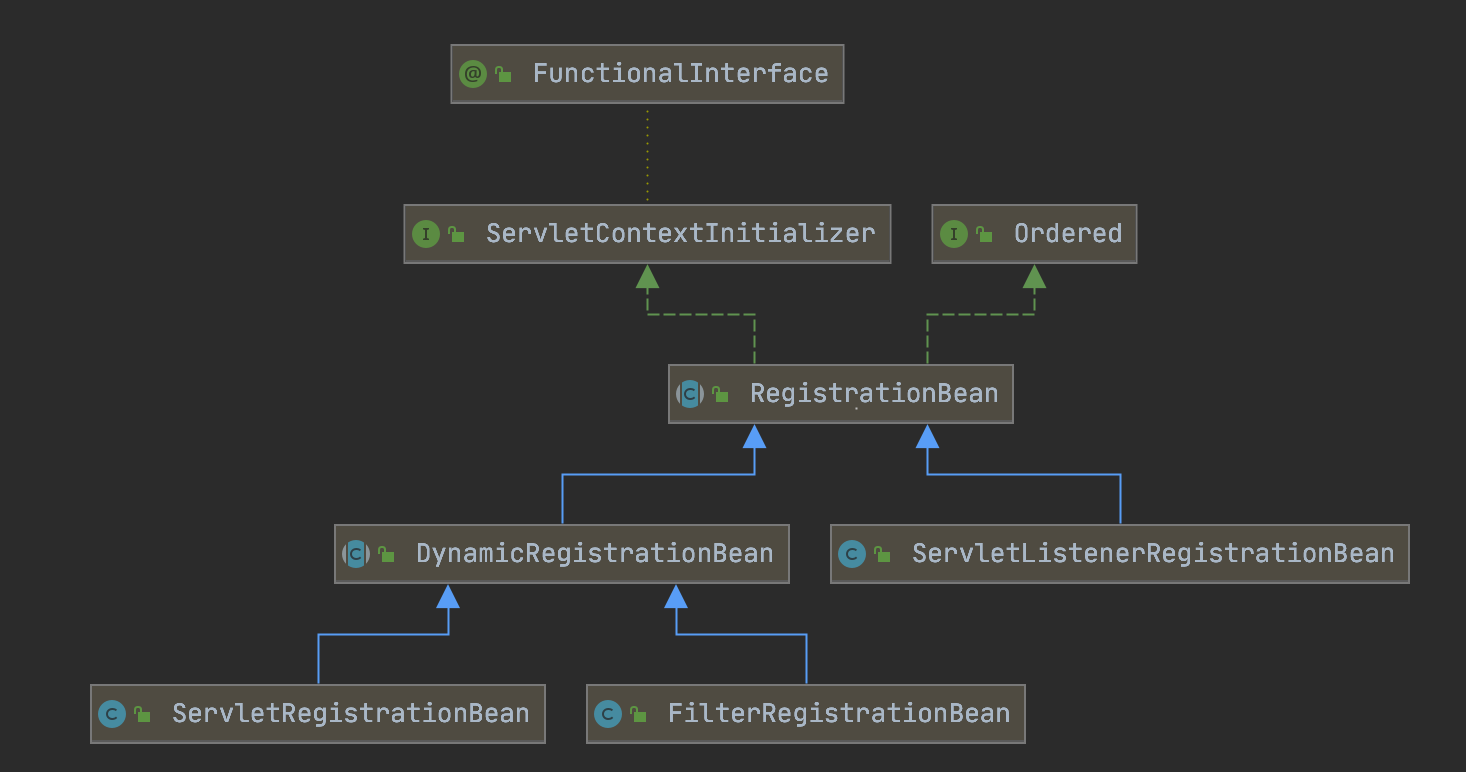Select the class icon on FilterRegistrationBean
The image size is (1466, 772).
click(x=608, y=713)
